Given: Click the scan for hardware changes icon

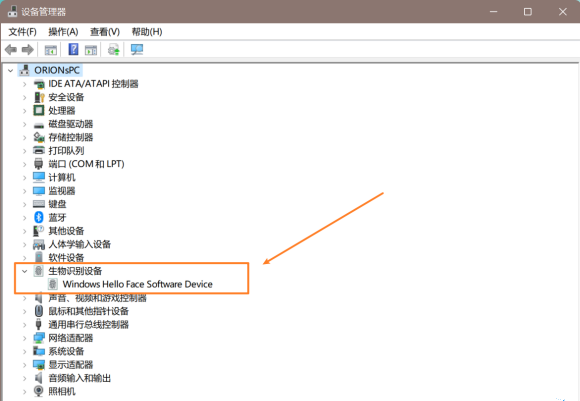Looking at the screenshot, I should 137,49.
